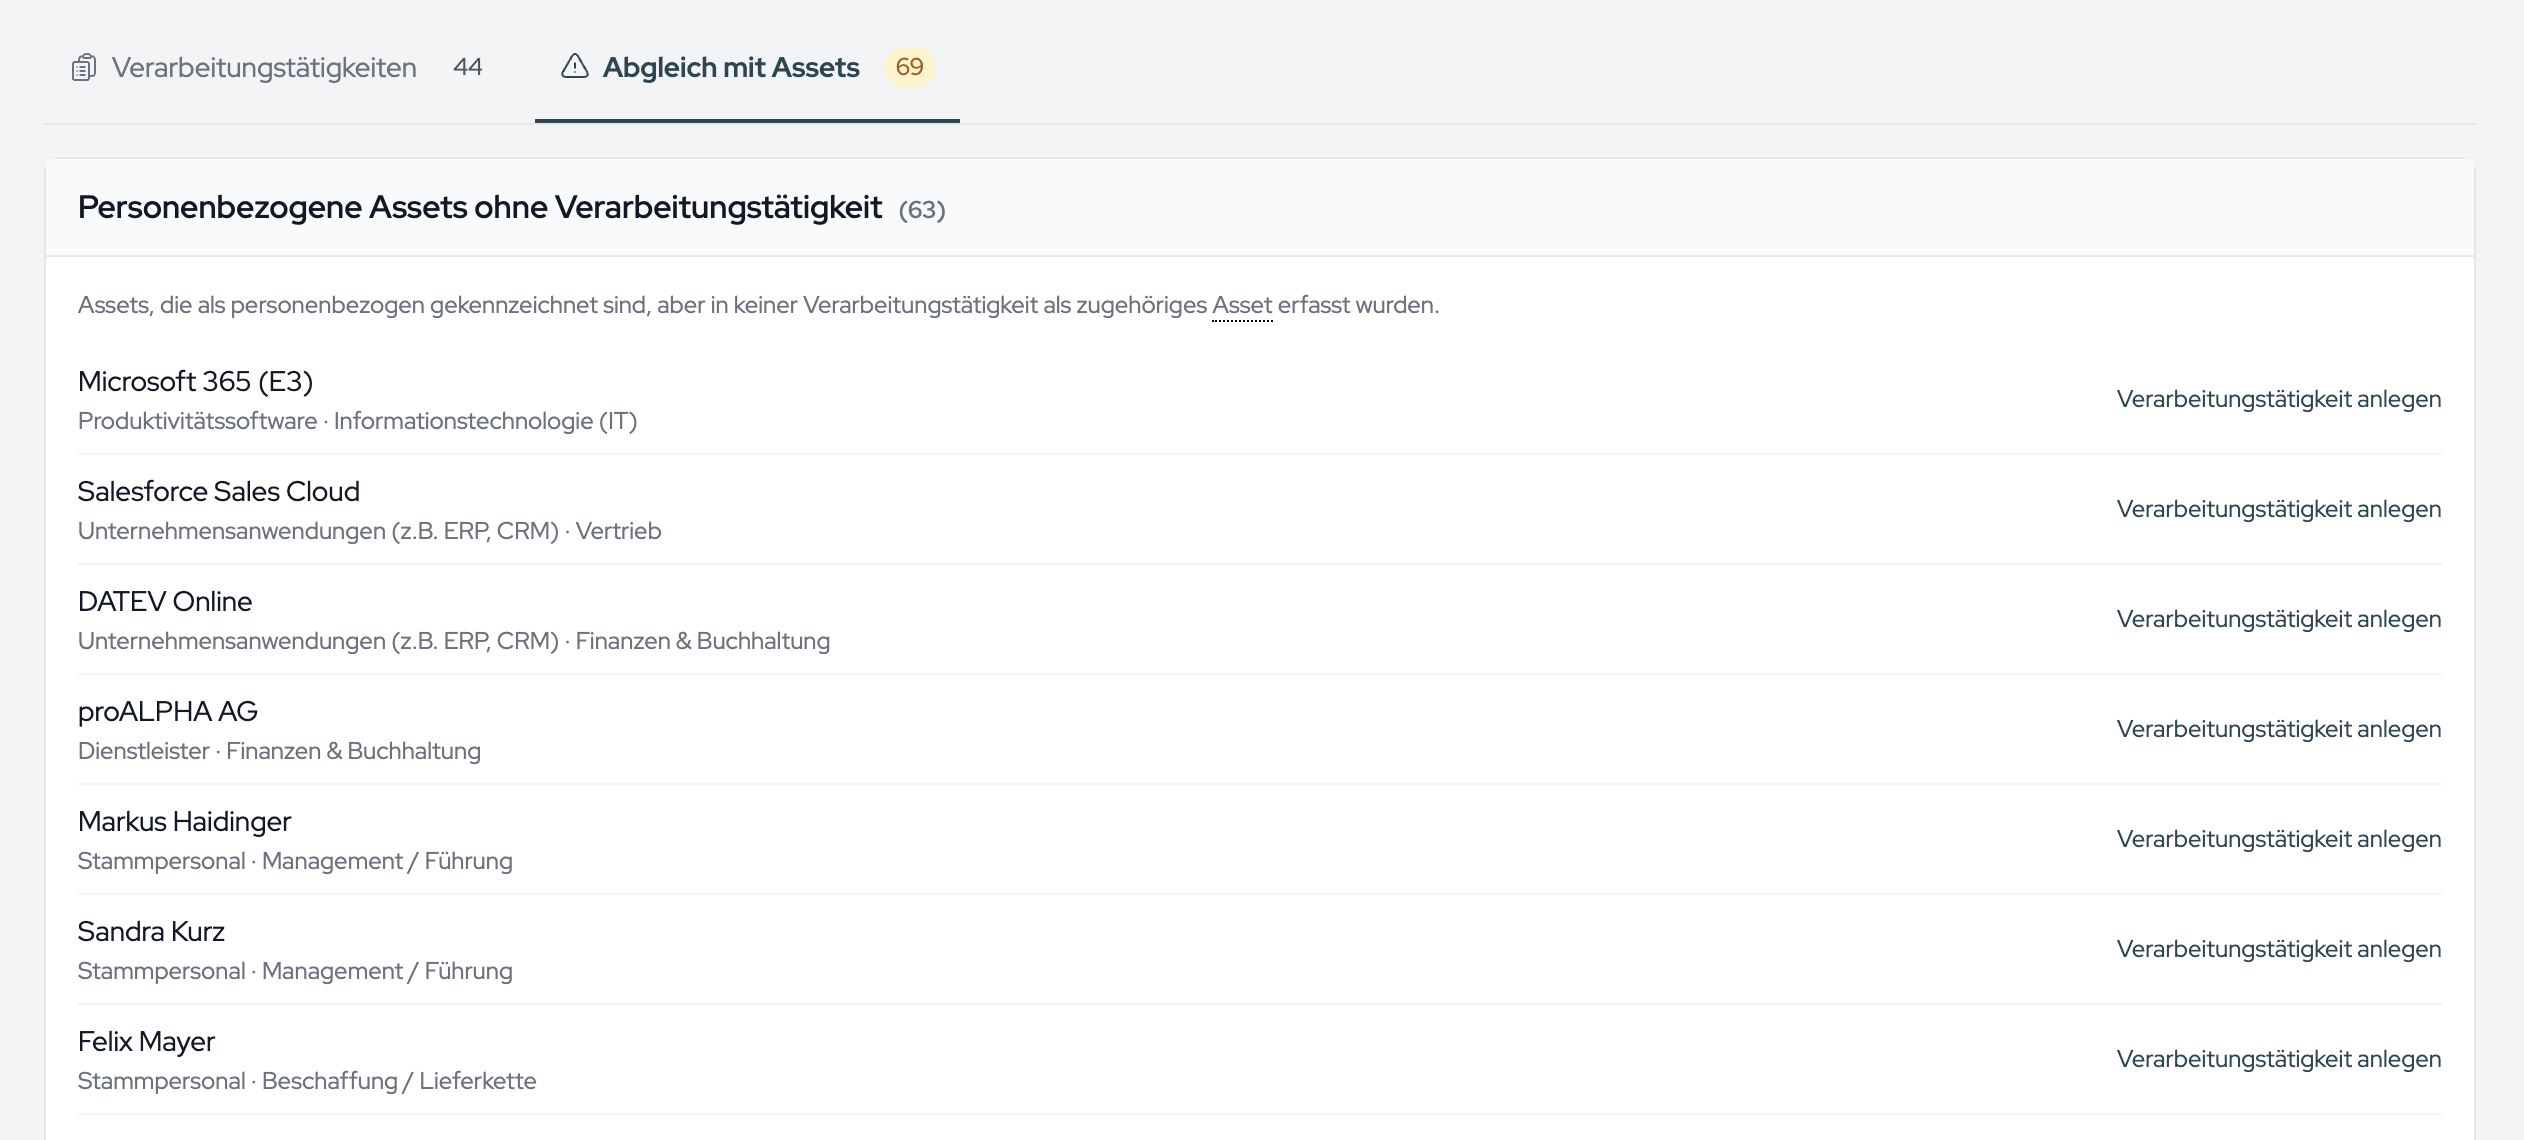Open the Salesforce Sales Cloud asset name
Image resolution: width=2524 pixels, height=1140 pixels.
coord(219,491)
